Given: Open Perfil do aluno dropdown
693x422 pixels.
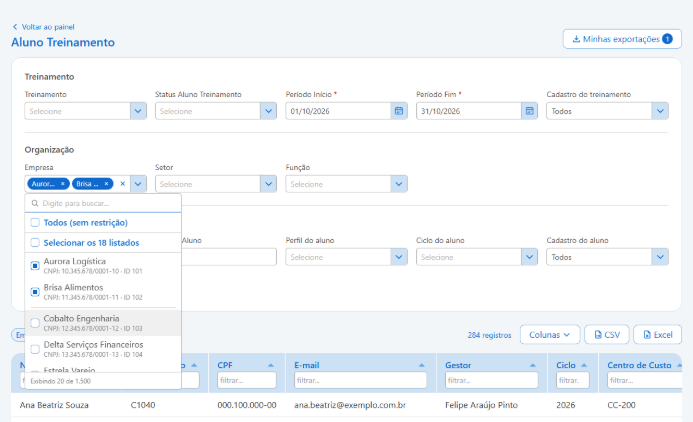Looking at the screenshot, I should 399,257.
